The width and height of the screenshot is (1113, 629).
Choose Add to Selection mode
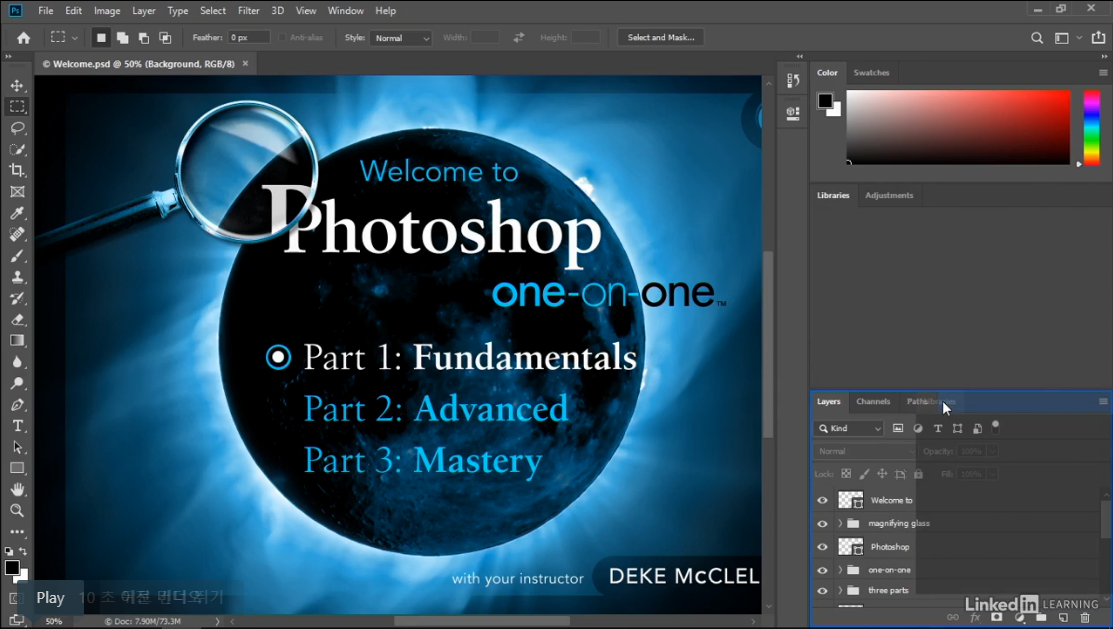coord(123,38)
